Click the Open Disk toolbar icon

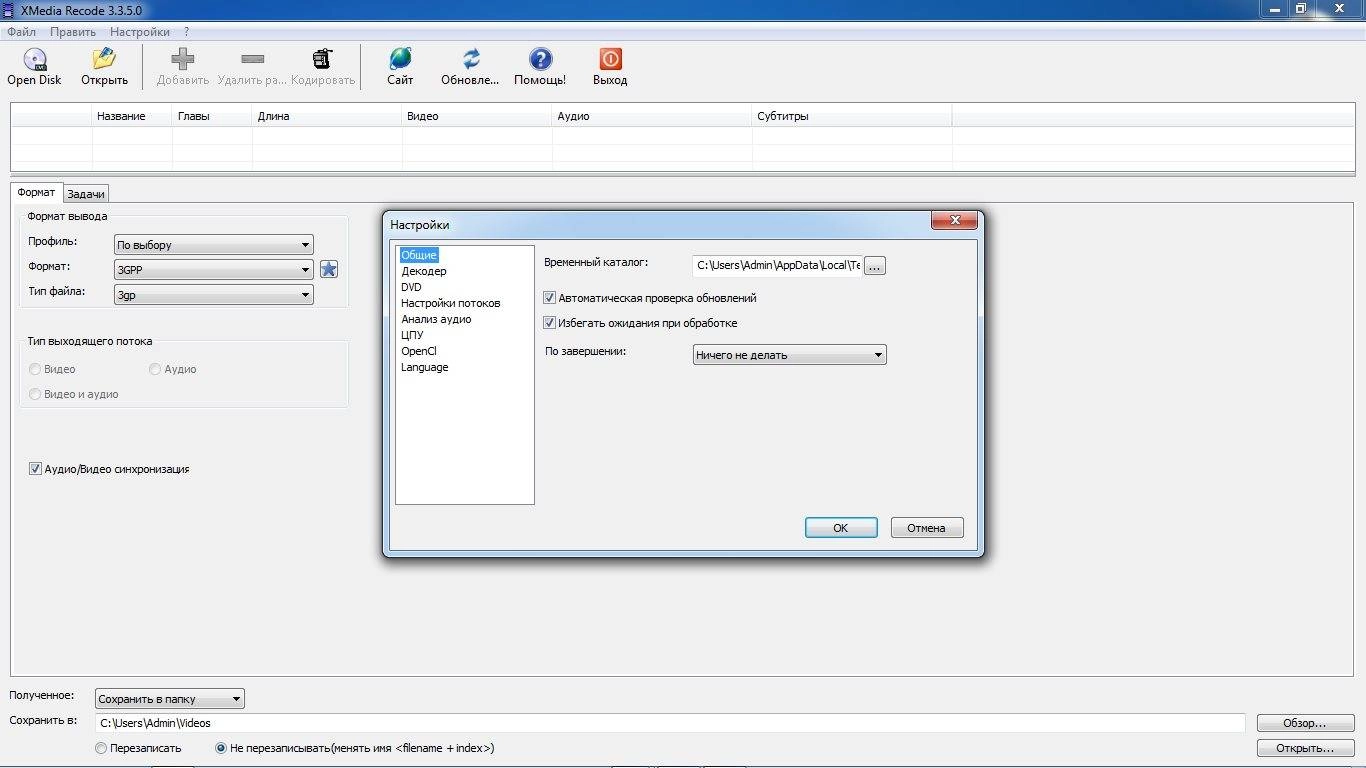[x=35, y=59]
